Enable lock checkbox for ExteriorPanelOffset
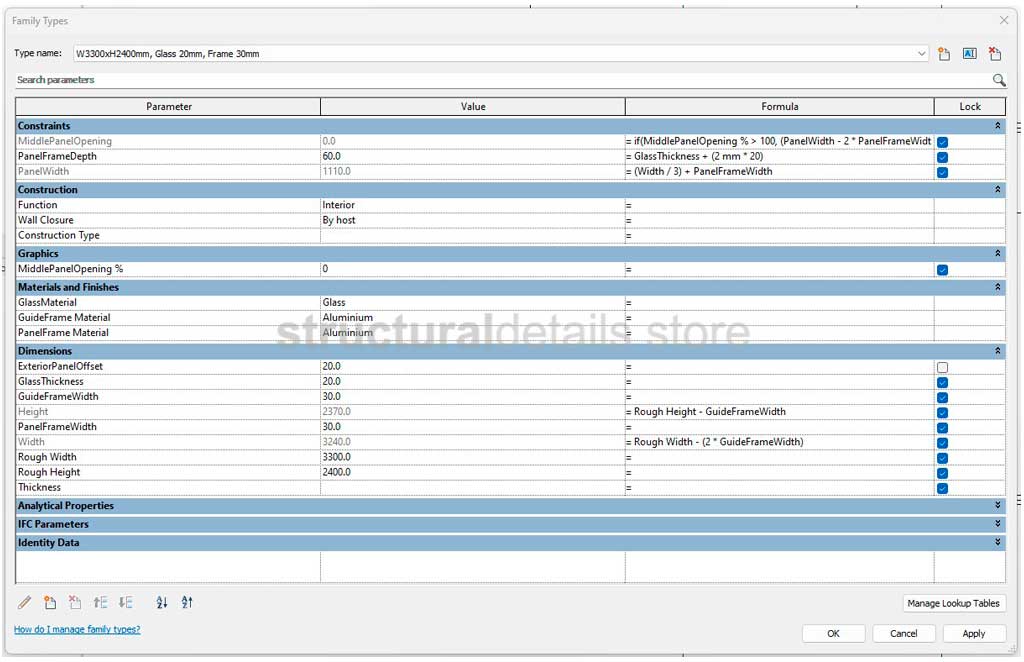 [942, 367]
